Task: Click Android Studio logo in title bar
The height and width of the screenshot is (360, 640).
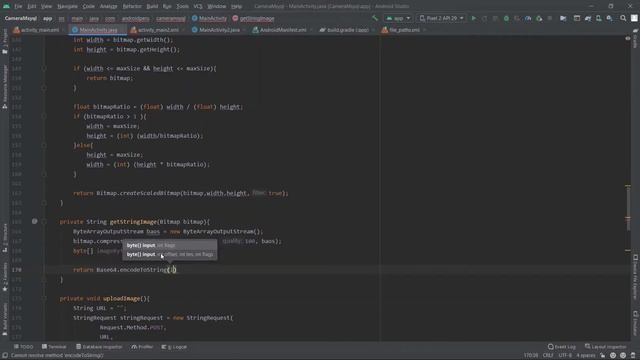Action: [x=6, y=6]
